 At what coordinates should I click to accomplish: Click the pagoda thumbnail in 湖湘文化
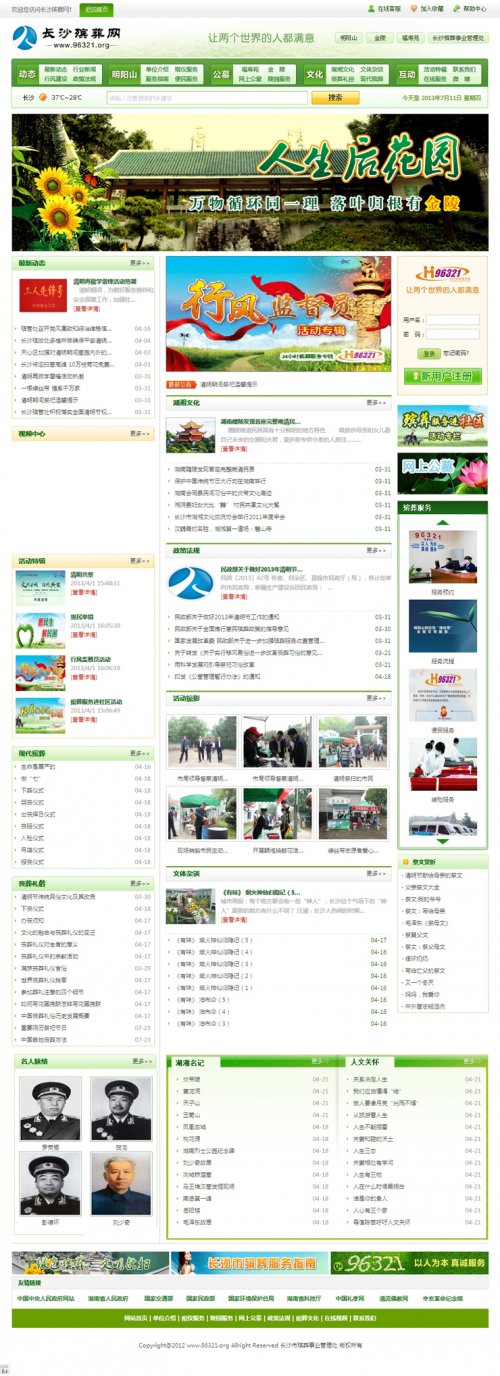pos(190,435)
